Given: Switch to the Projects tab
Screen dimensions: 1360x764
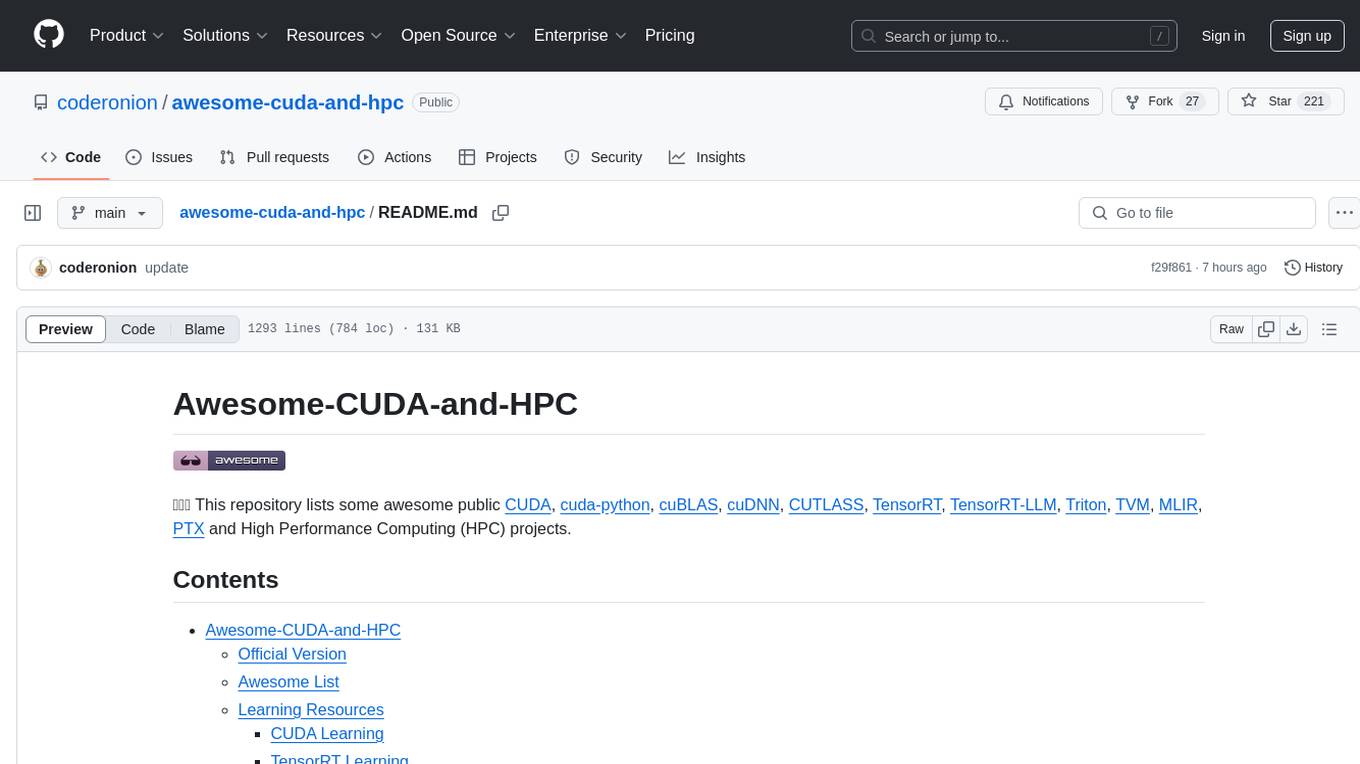Looking at the screenshot, I should 498,157.
